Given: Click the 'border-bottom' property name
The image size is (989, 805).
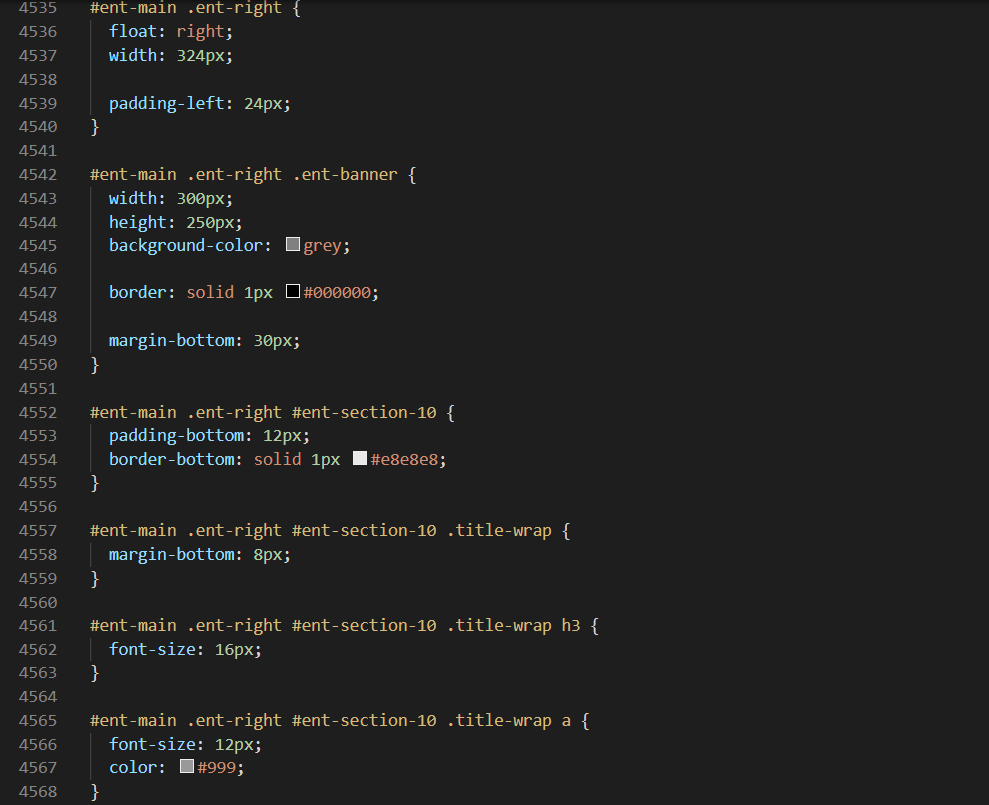Looking at the screenshot, I should tap(172, 459).
